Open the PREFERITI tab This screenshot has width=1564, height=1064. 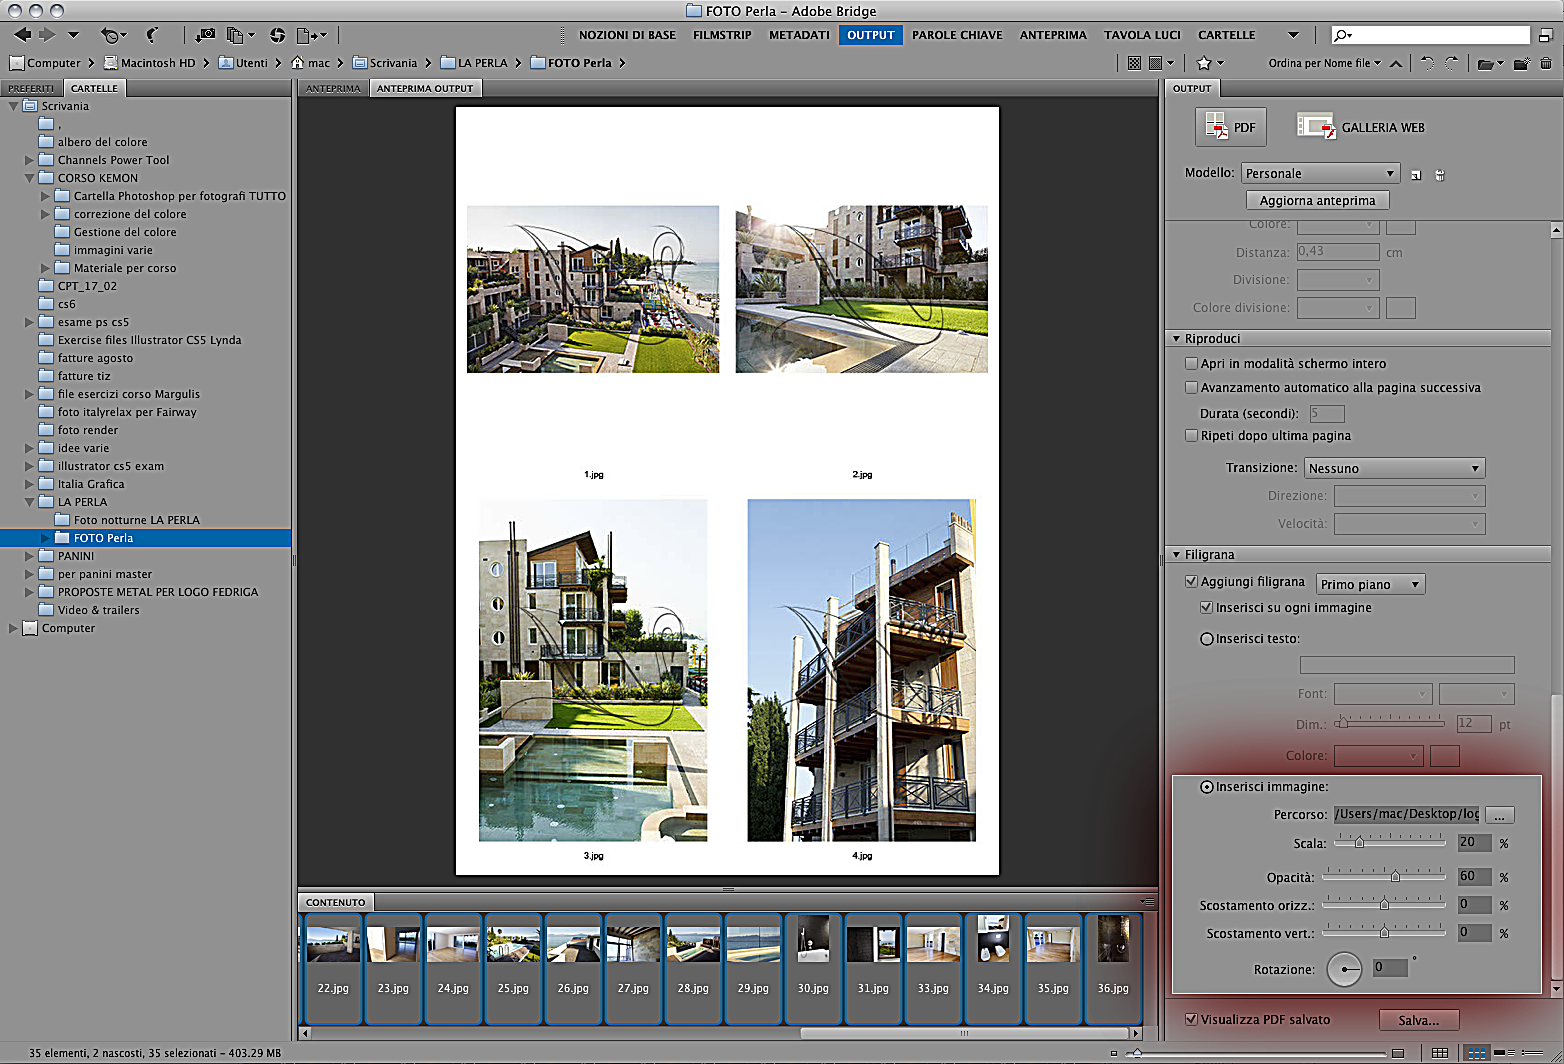point(31,88)
